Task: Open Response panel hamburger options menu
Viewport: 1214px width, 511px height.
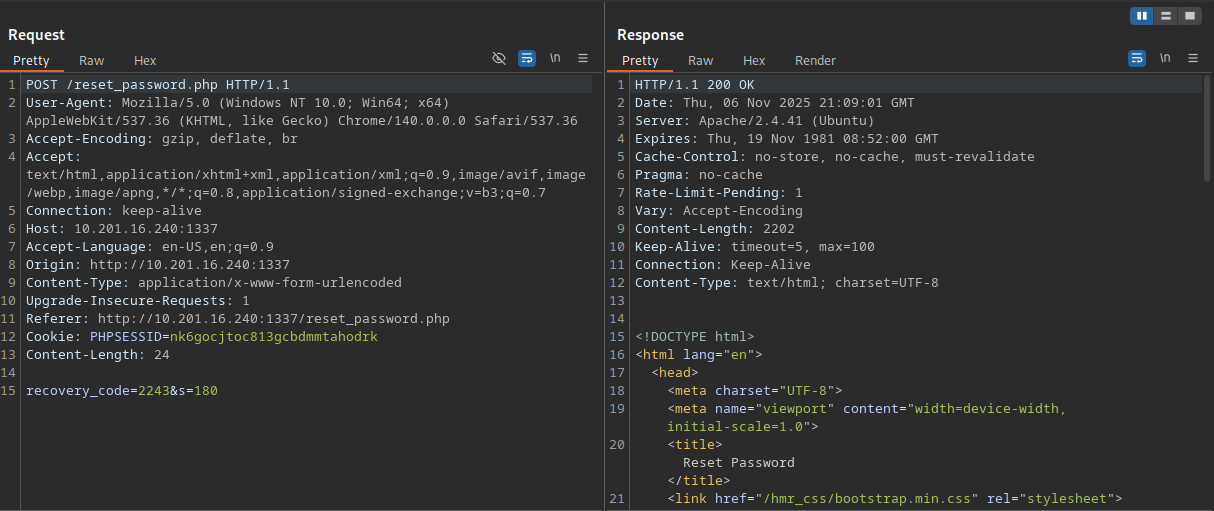Action: 1192,59
